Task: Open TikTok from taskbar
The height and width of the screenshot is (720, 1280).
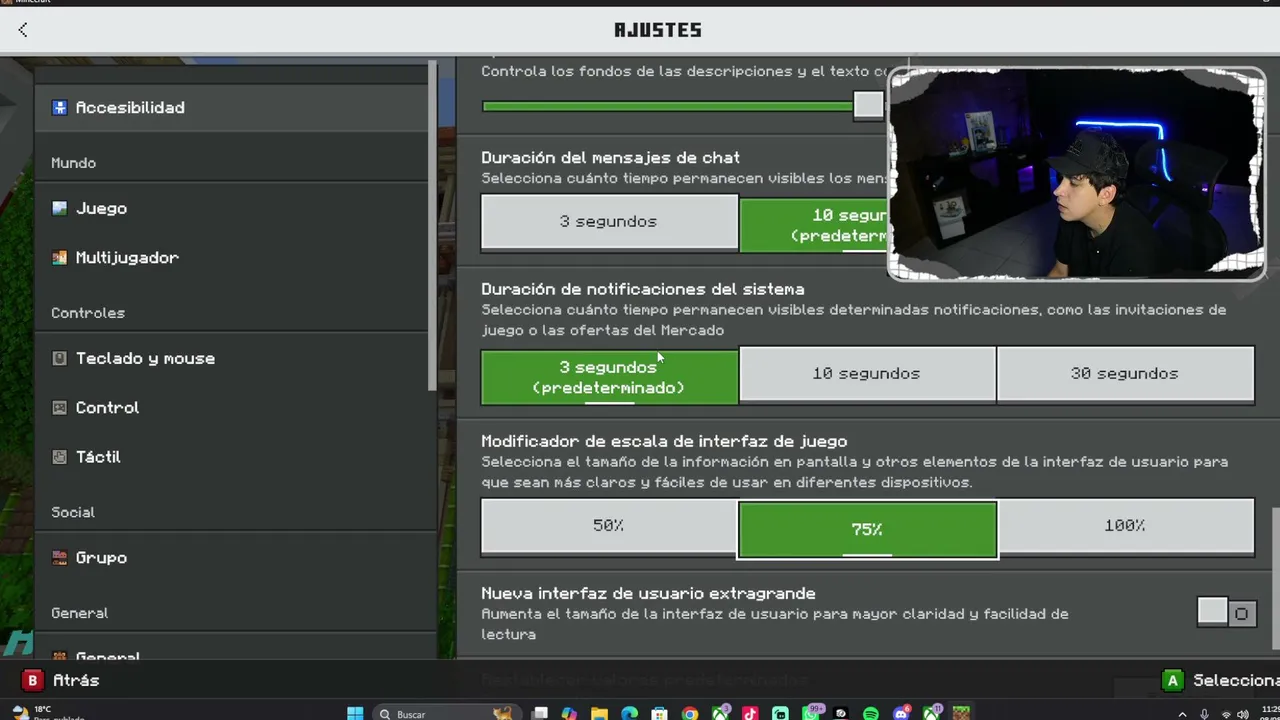Action: tap(750, 713)
